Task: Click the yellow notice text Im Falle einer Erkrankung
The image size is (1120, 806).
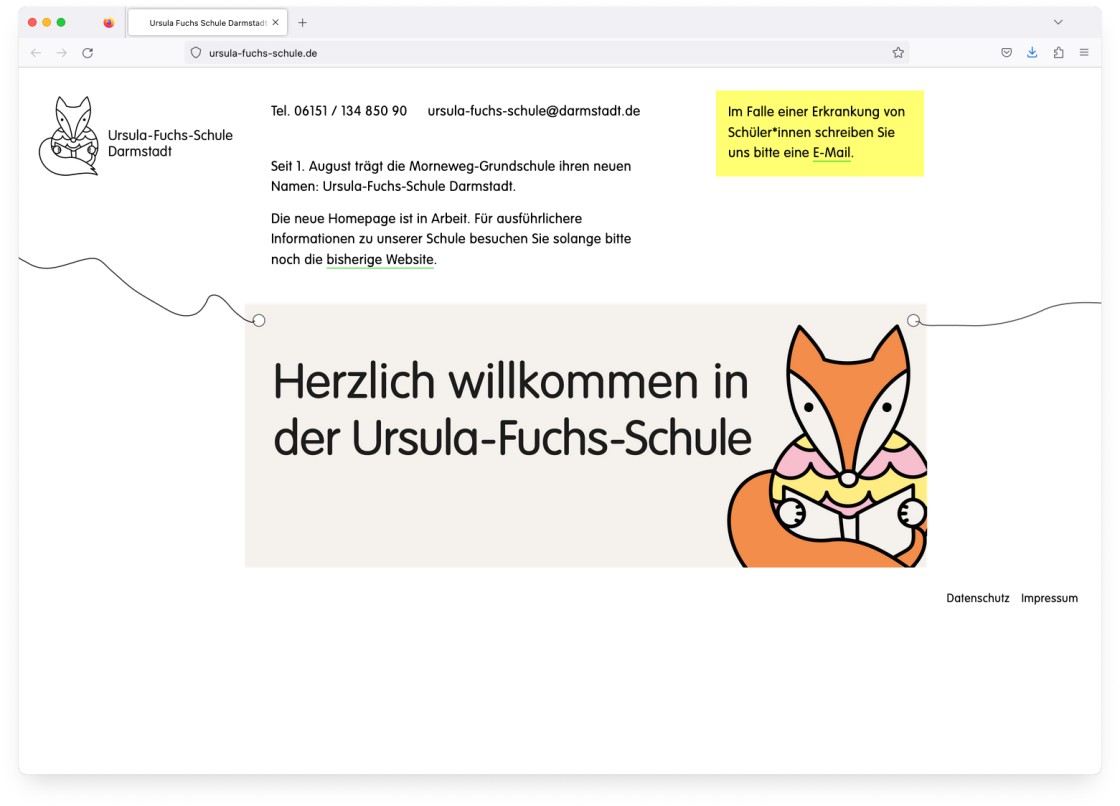Action: click(816, 132)
